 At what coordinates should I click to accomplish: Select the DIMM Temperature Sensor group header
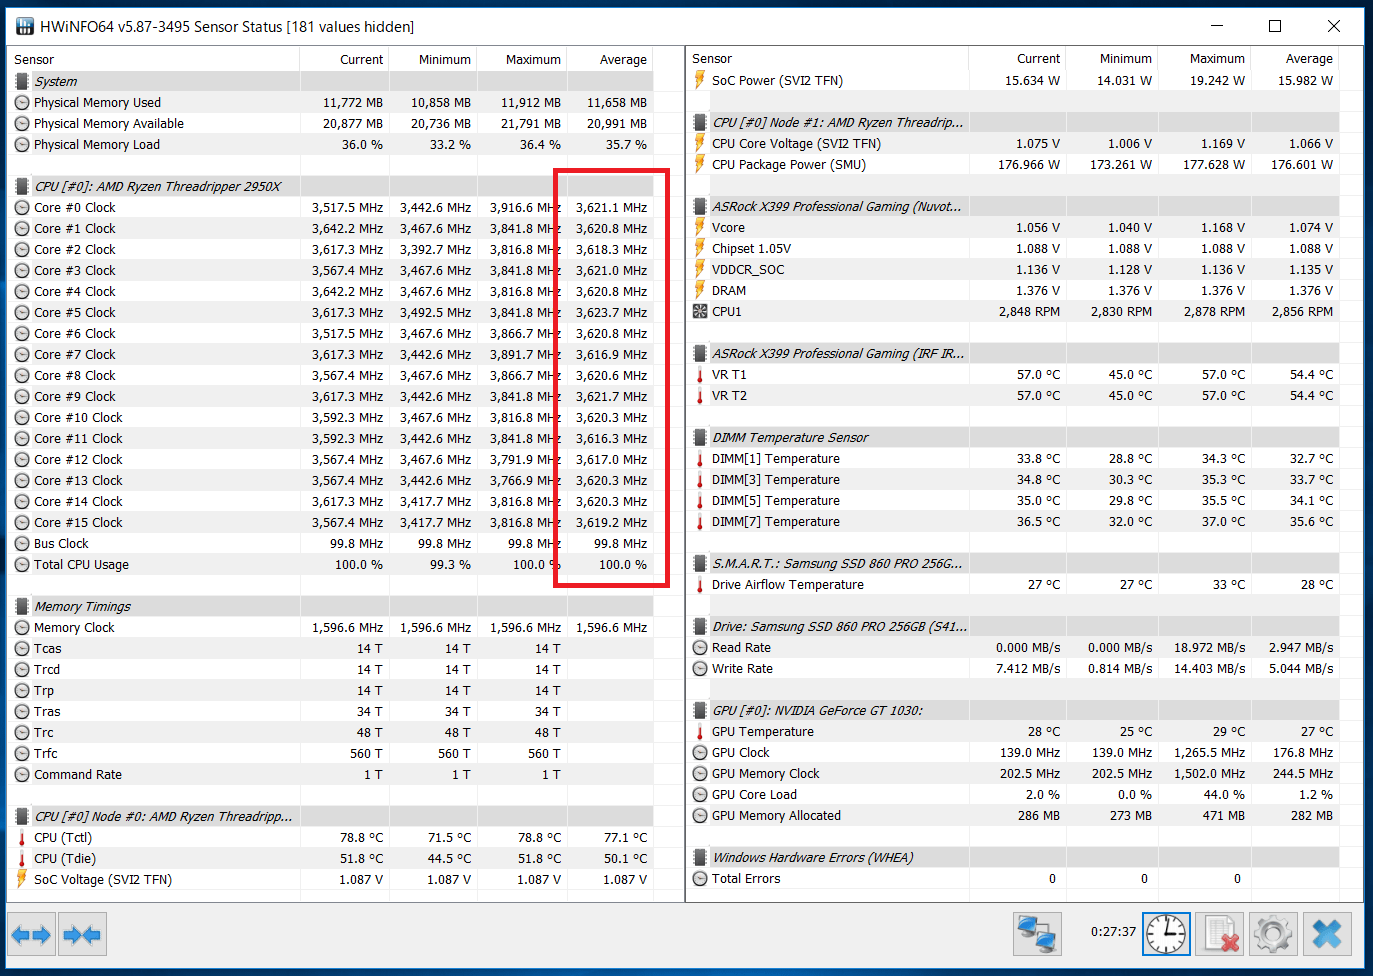tap(1014, 437)
